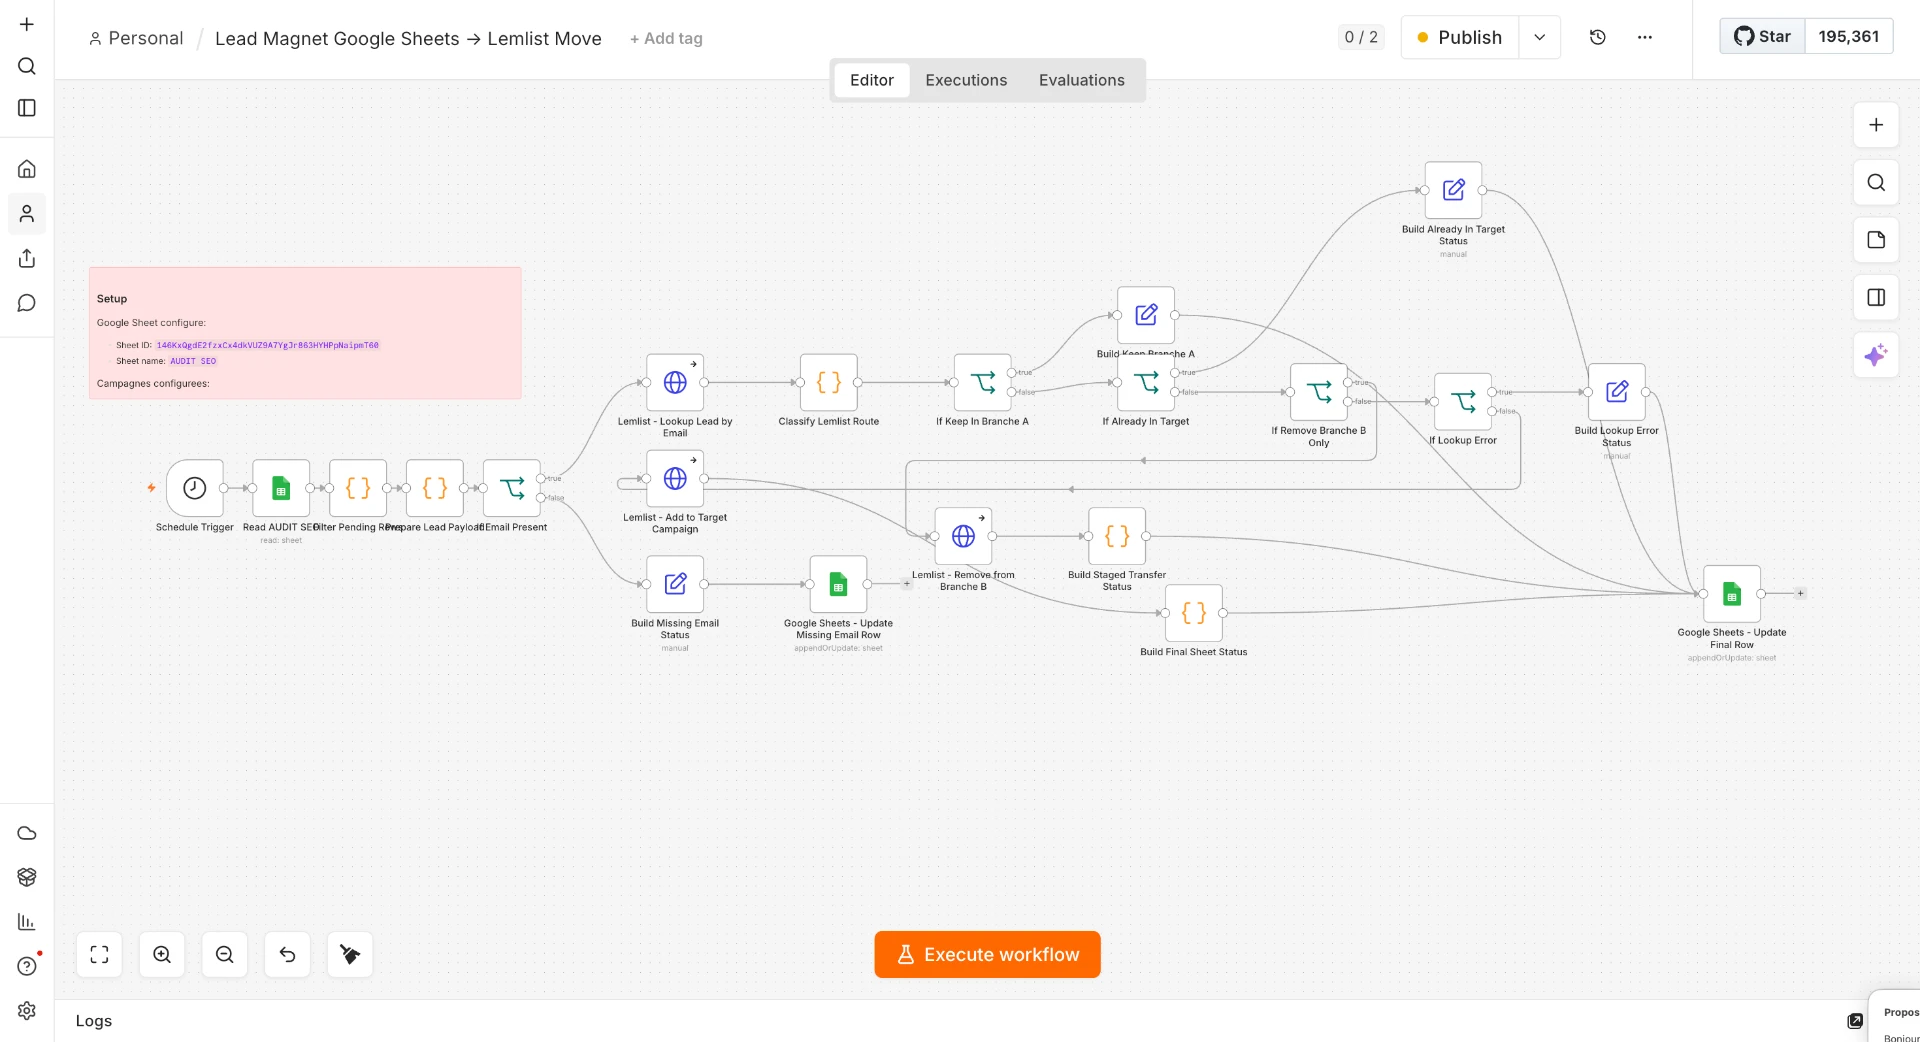Select the Read AUDIT SEO Google Sheets node
This screenshot has width=1920, height=1042.
pos(281,488)
